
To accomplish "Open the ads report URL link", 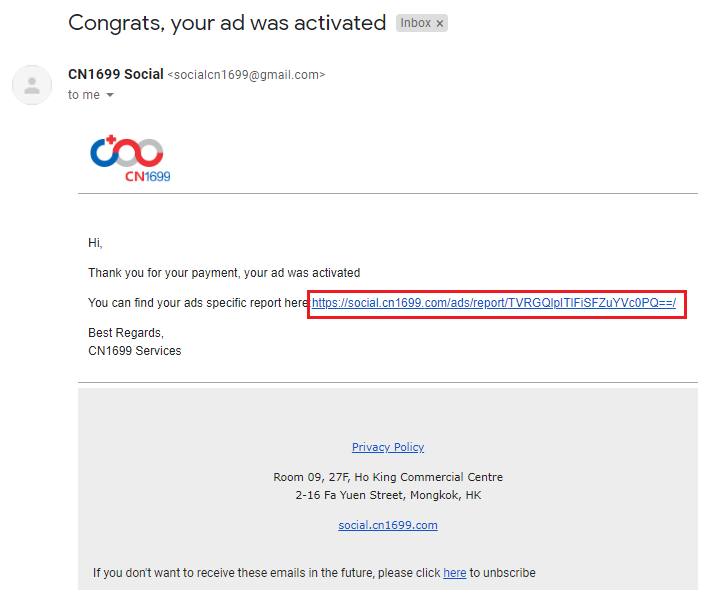I will (493, 303).
